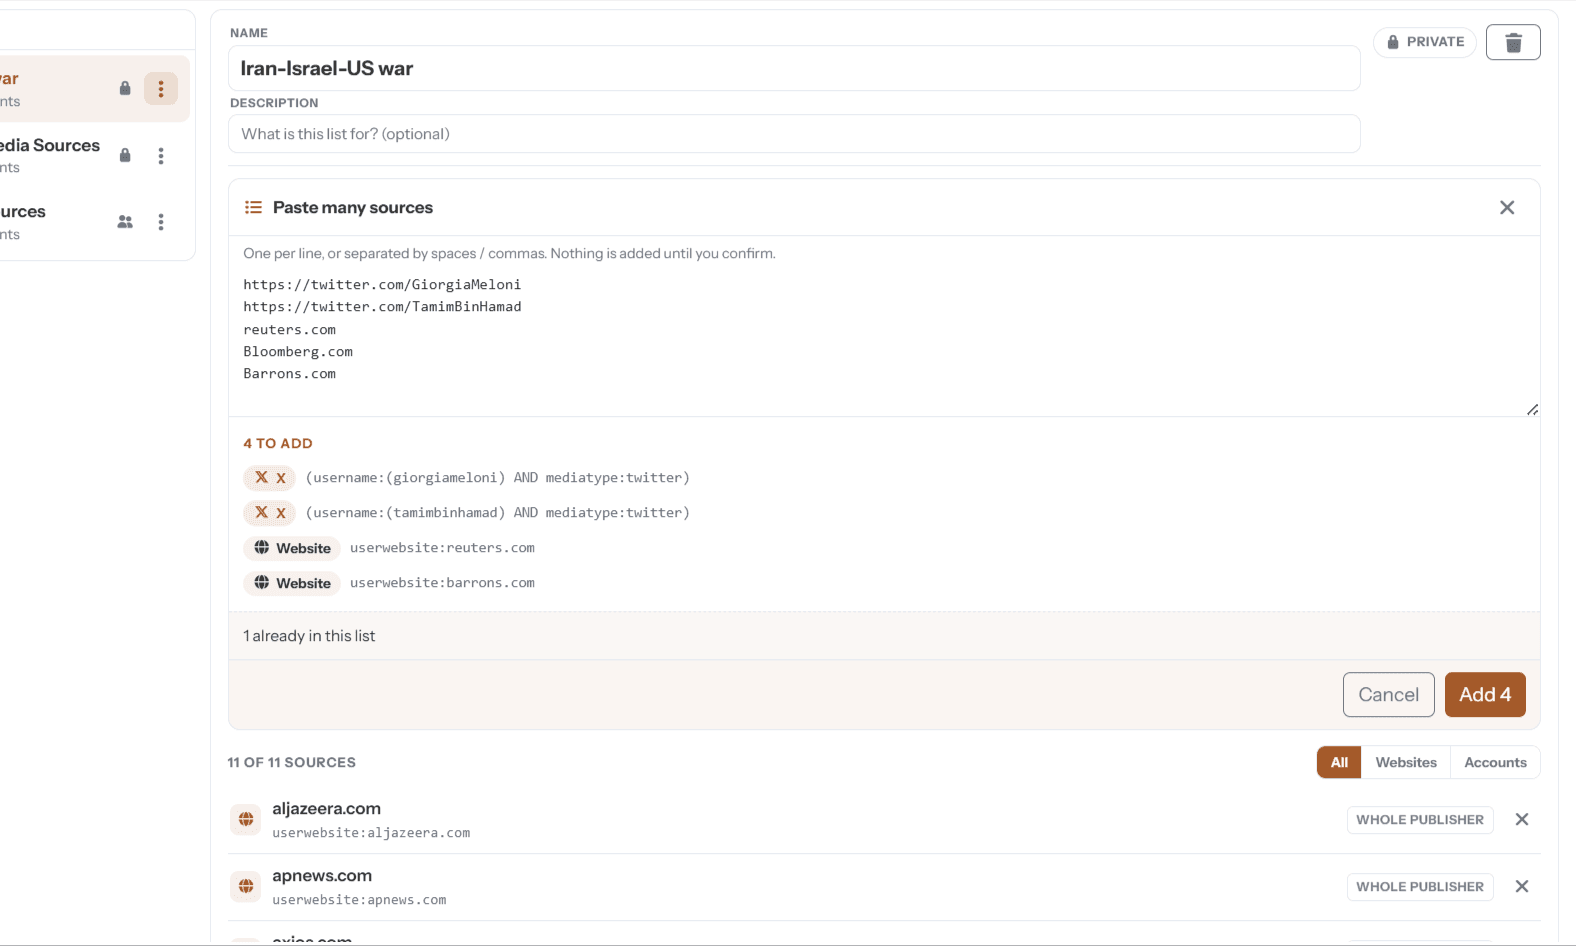Click the Website chip for reuters.com
This screenshot has height=946, width=1576.
click(x=292, y=548)
